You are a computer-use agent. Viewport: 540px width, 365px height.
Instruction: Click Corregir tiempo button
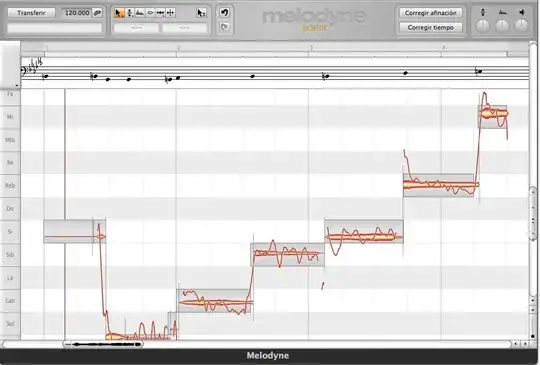click(430, 27)
